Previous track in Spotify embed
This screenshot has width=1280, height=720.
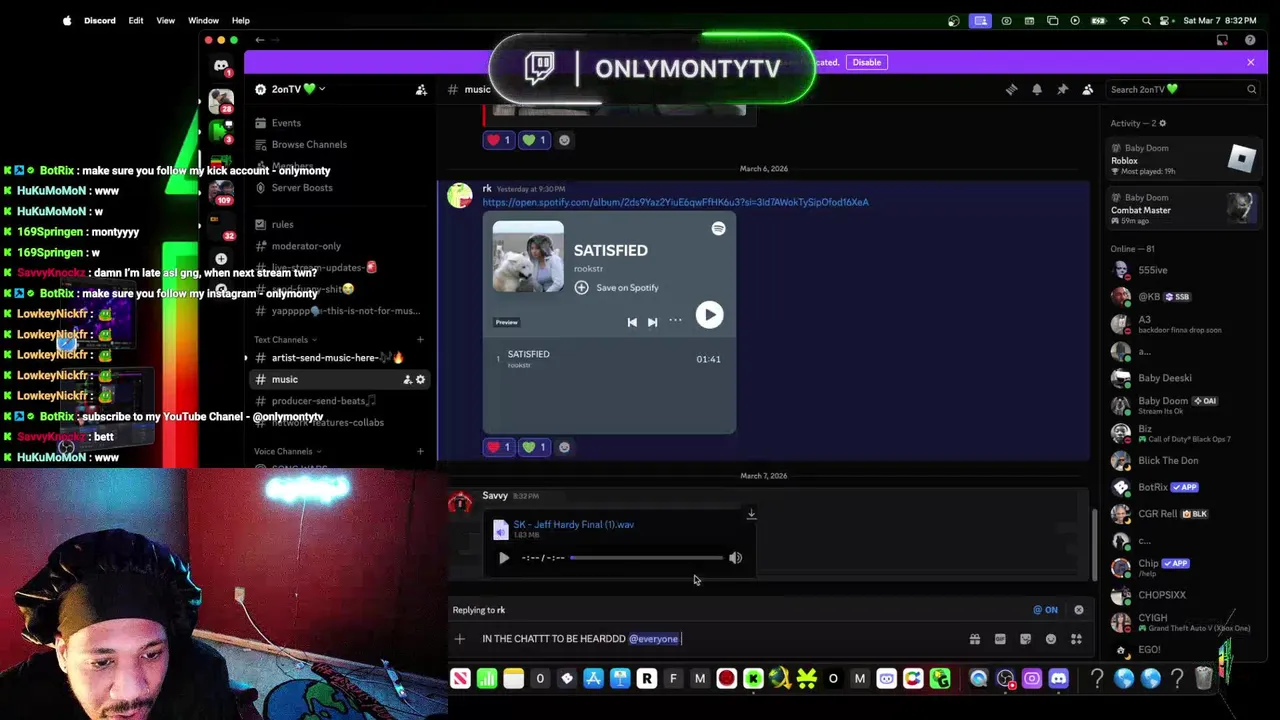point(632,322)
